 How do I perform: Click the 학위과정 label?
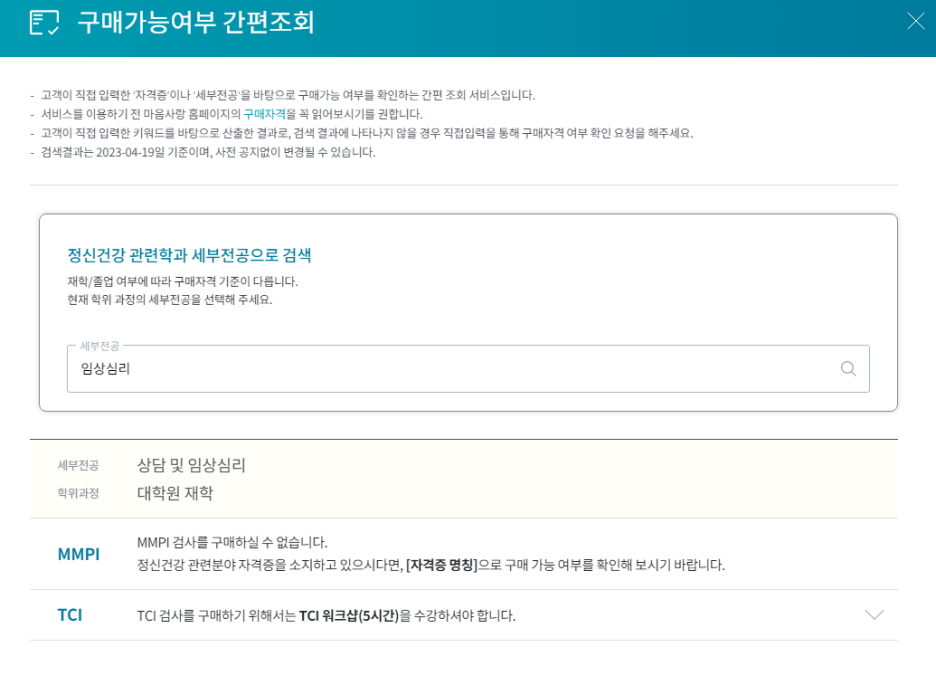coord(78,493)
